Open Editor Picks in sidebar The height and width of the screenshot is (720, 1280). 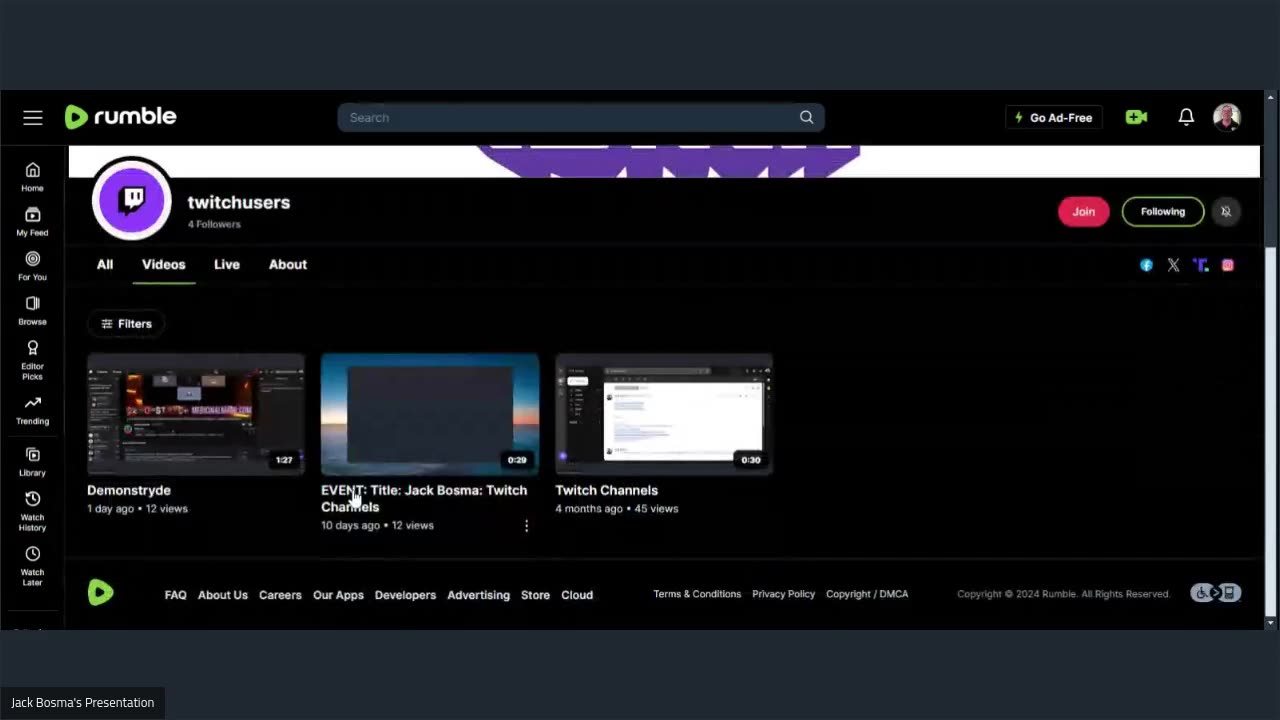33,360
